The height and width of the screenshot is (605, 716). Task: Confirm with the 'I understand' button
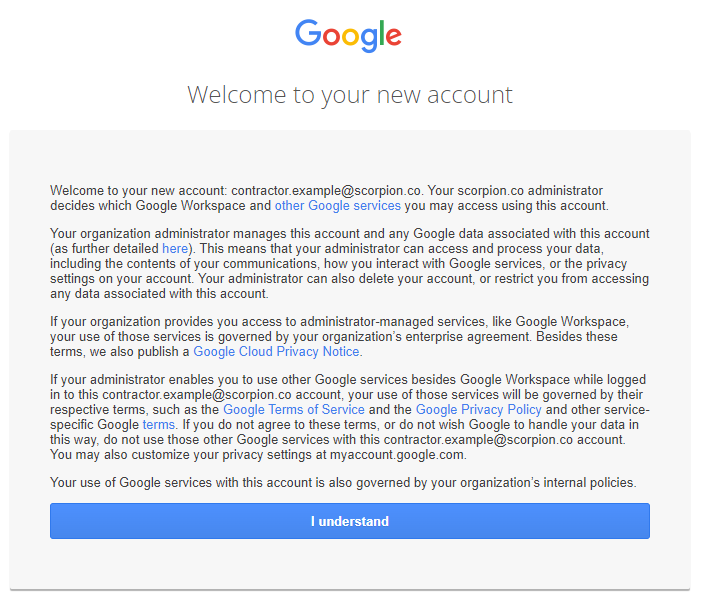point(350,521)
